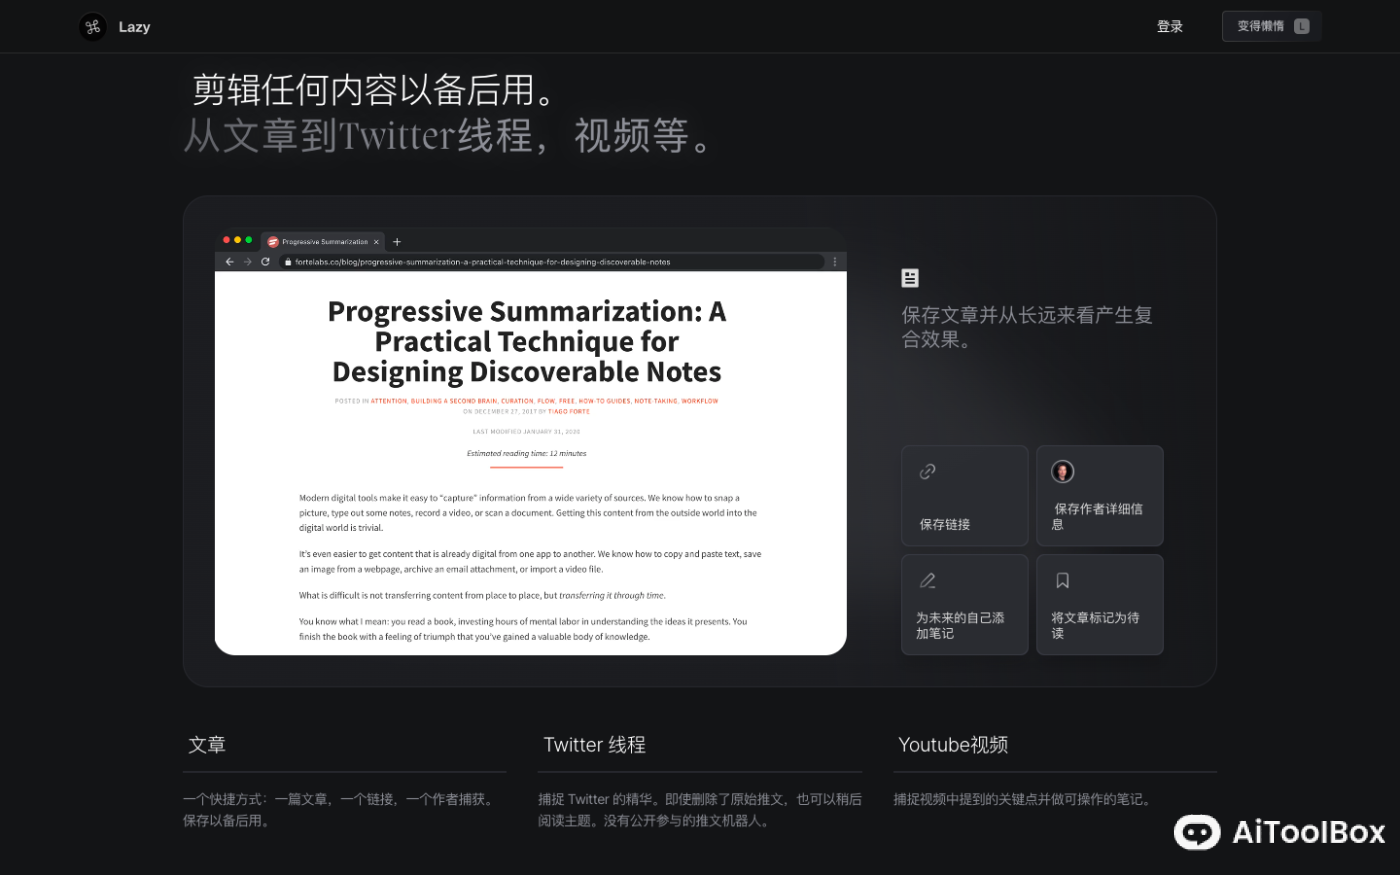
Task: Click the browser reload icon in preview
Action: click(265, 262)
